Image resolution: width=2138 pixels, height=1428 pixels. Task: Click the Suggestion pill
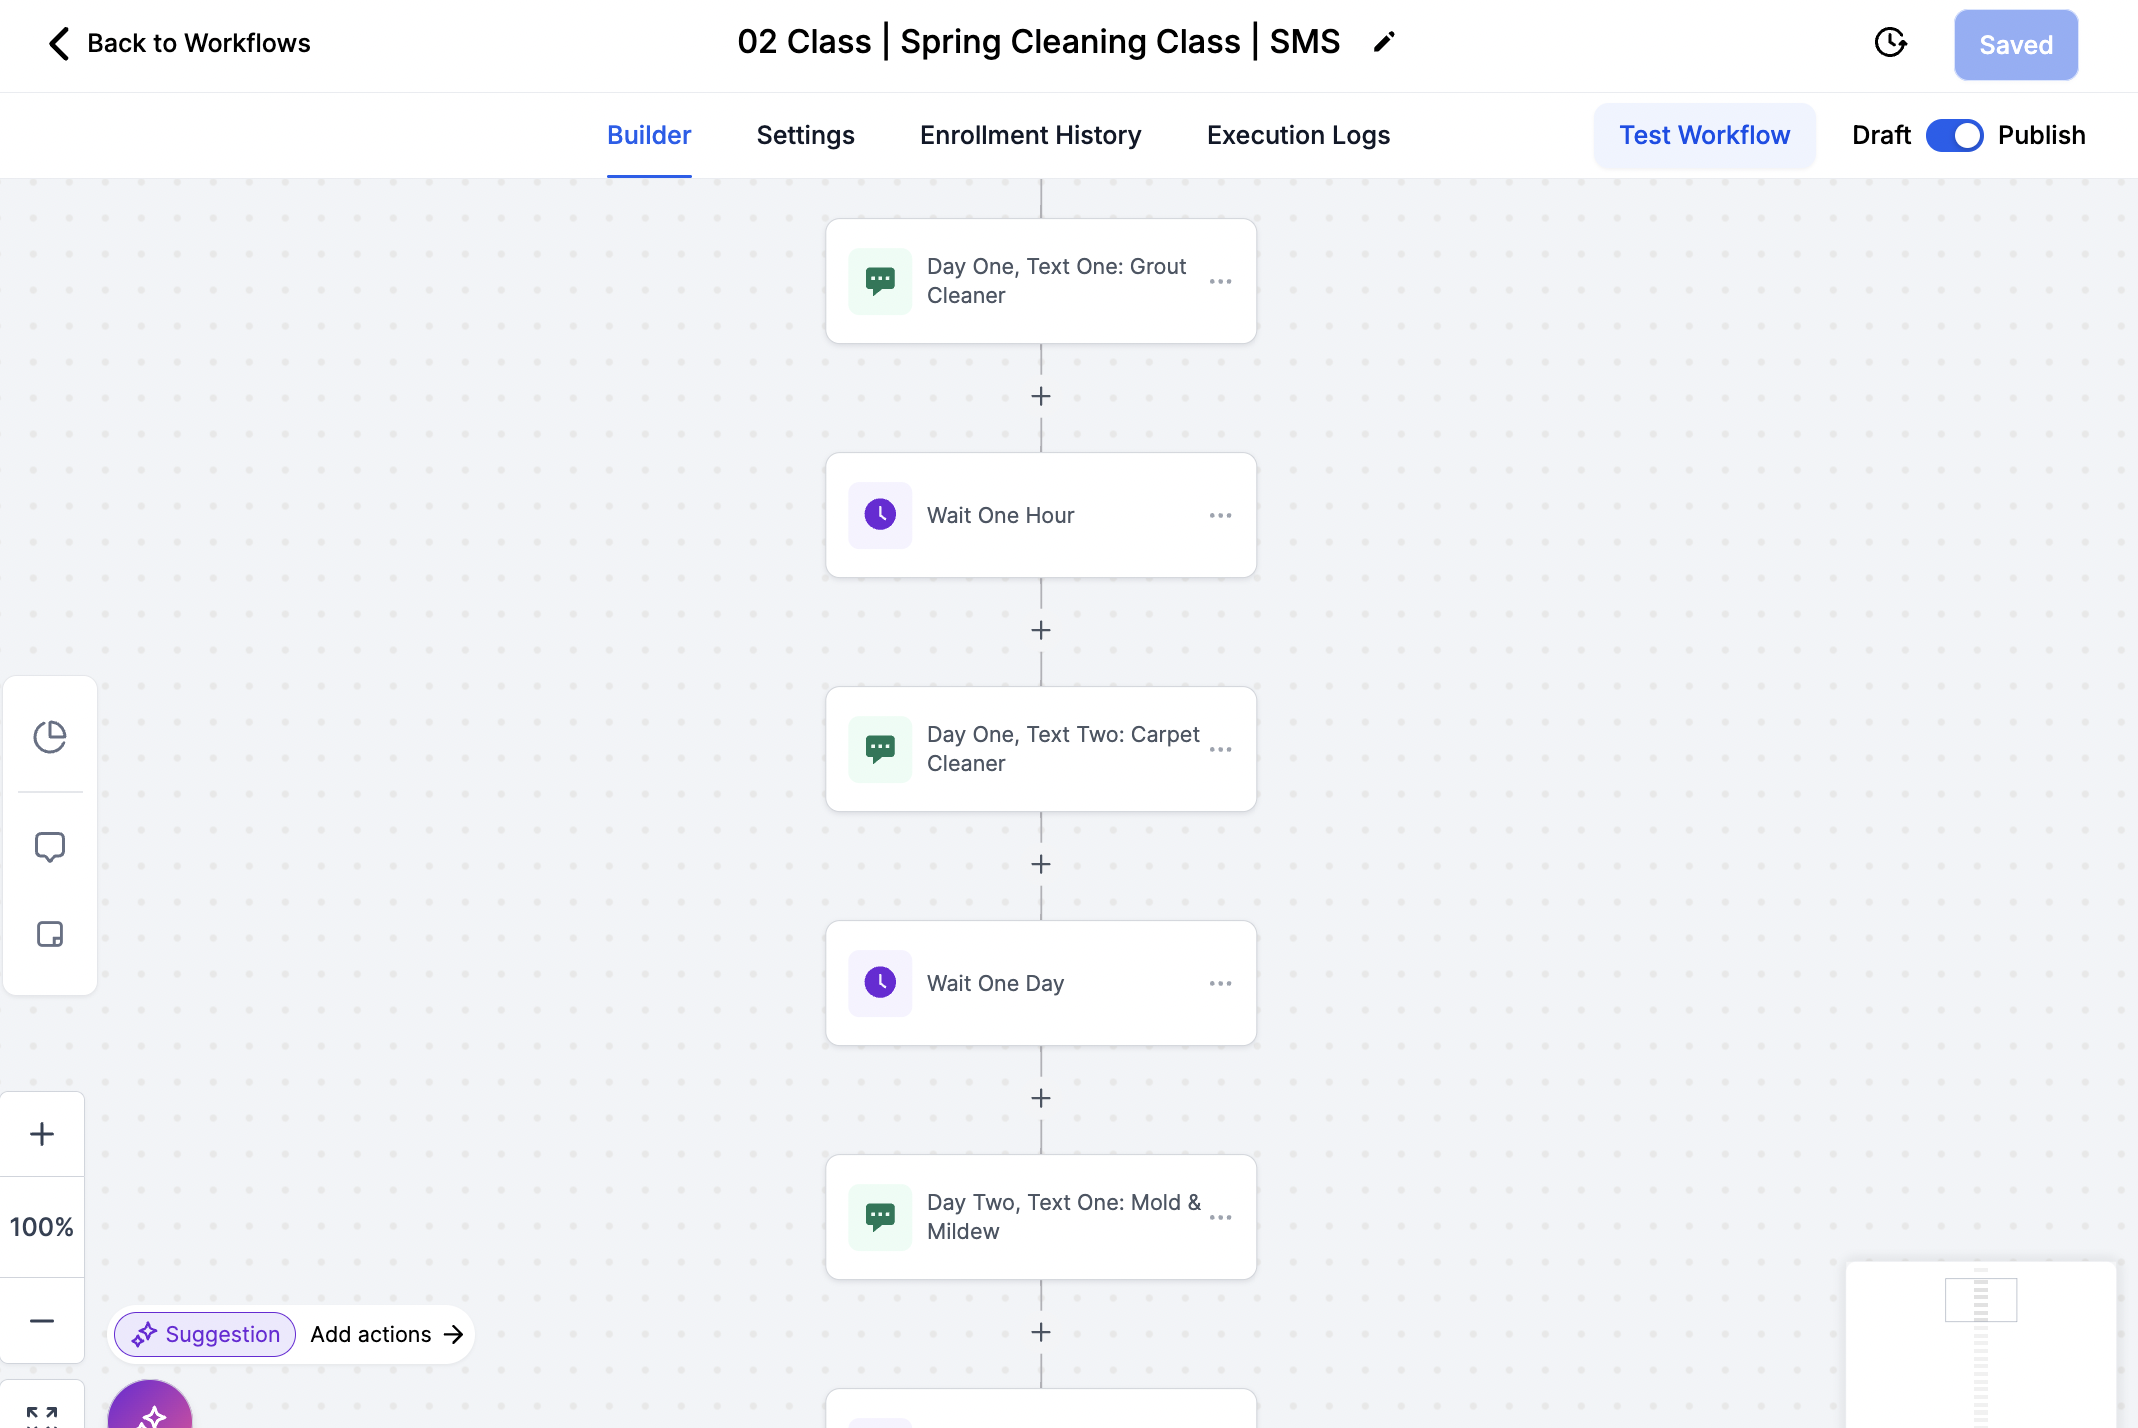point(205,1334)
